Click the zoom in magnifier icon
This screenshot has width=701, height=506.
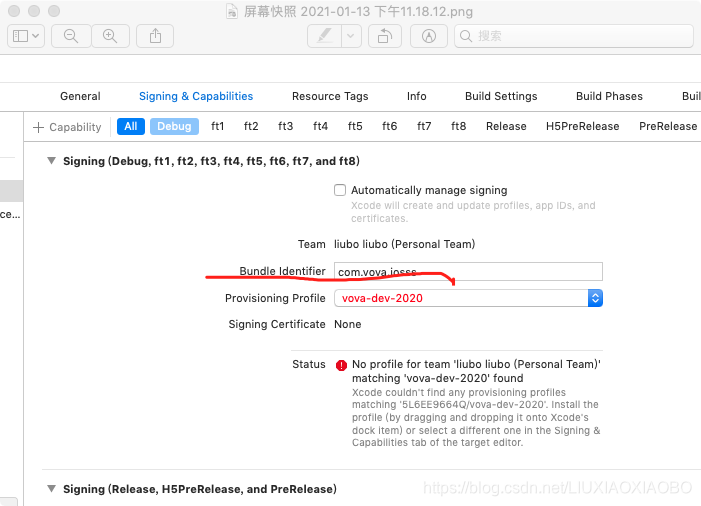tap(110, 36)
